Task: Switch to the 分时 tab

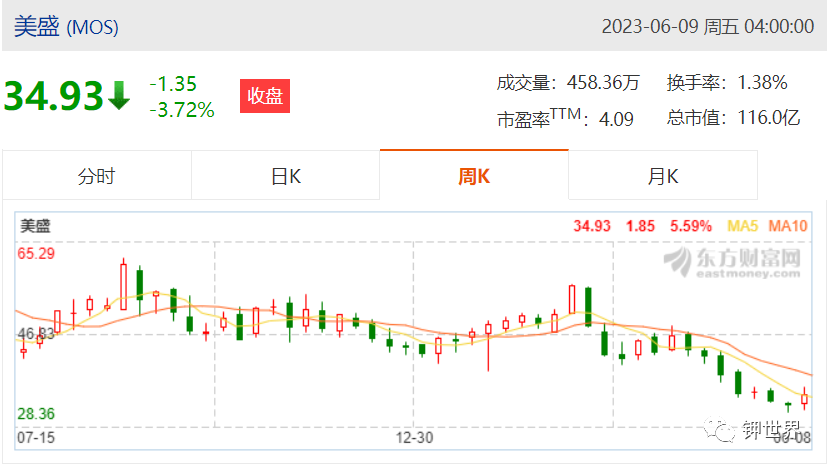Action: tap(97, 175)
